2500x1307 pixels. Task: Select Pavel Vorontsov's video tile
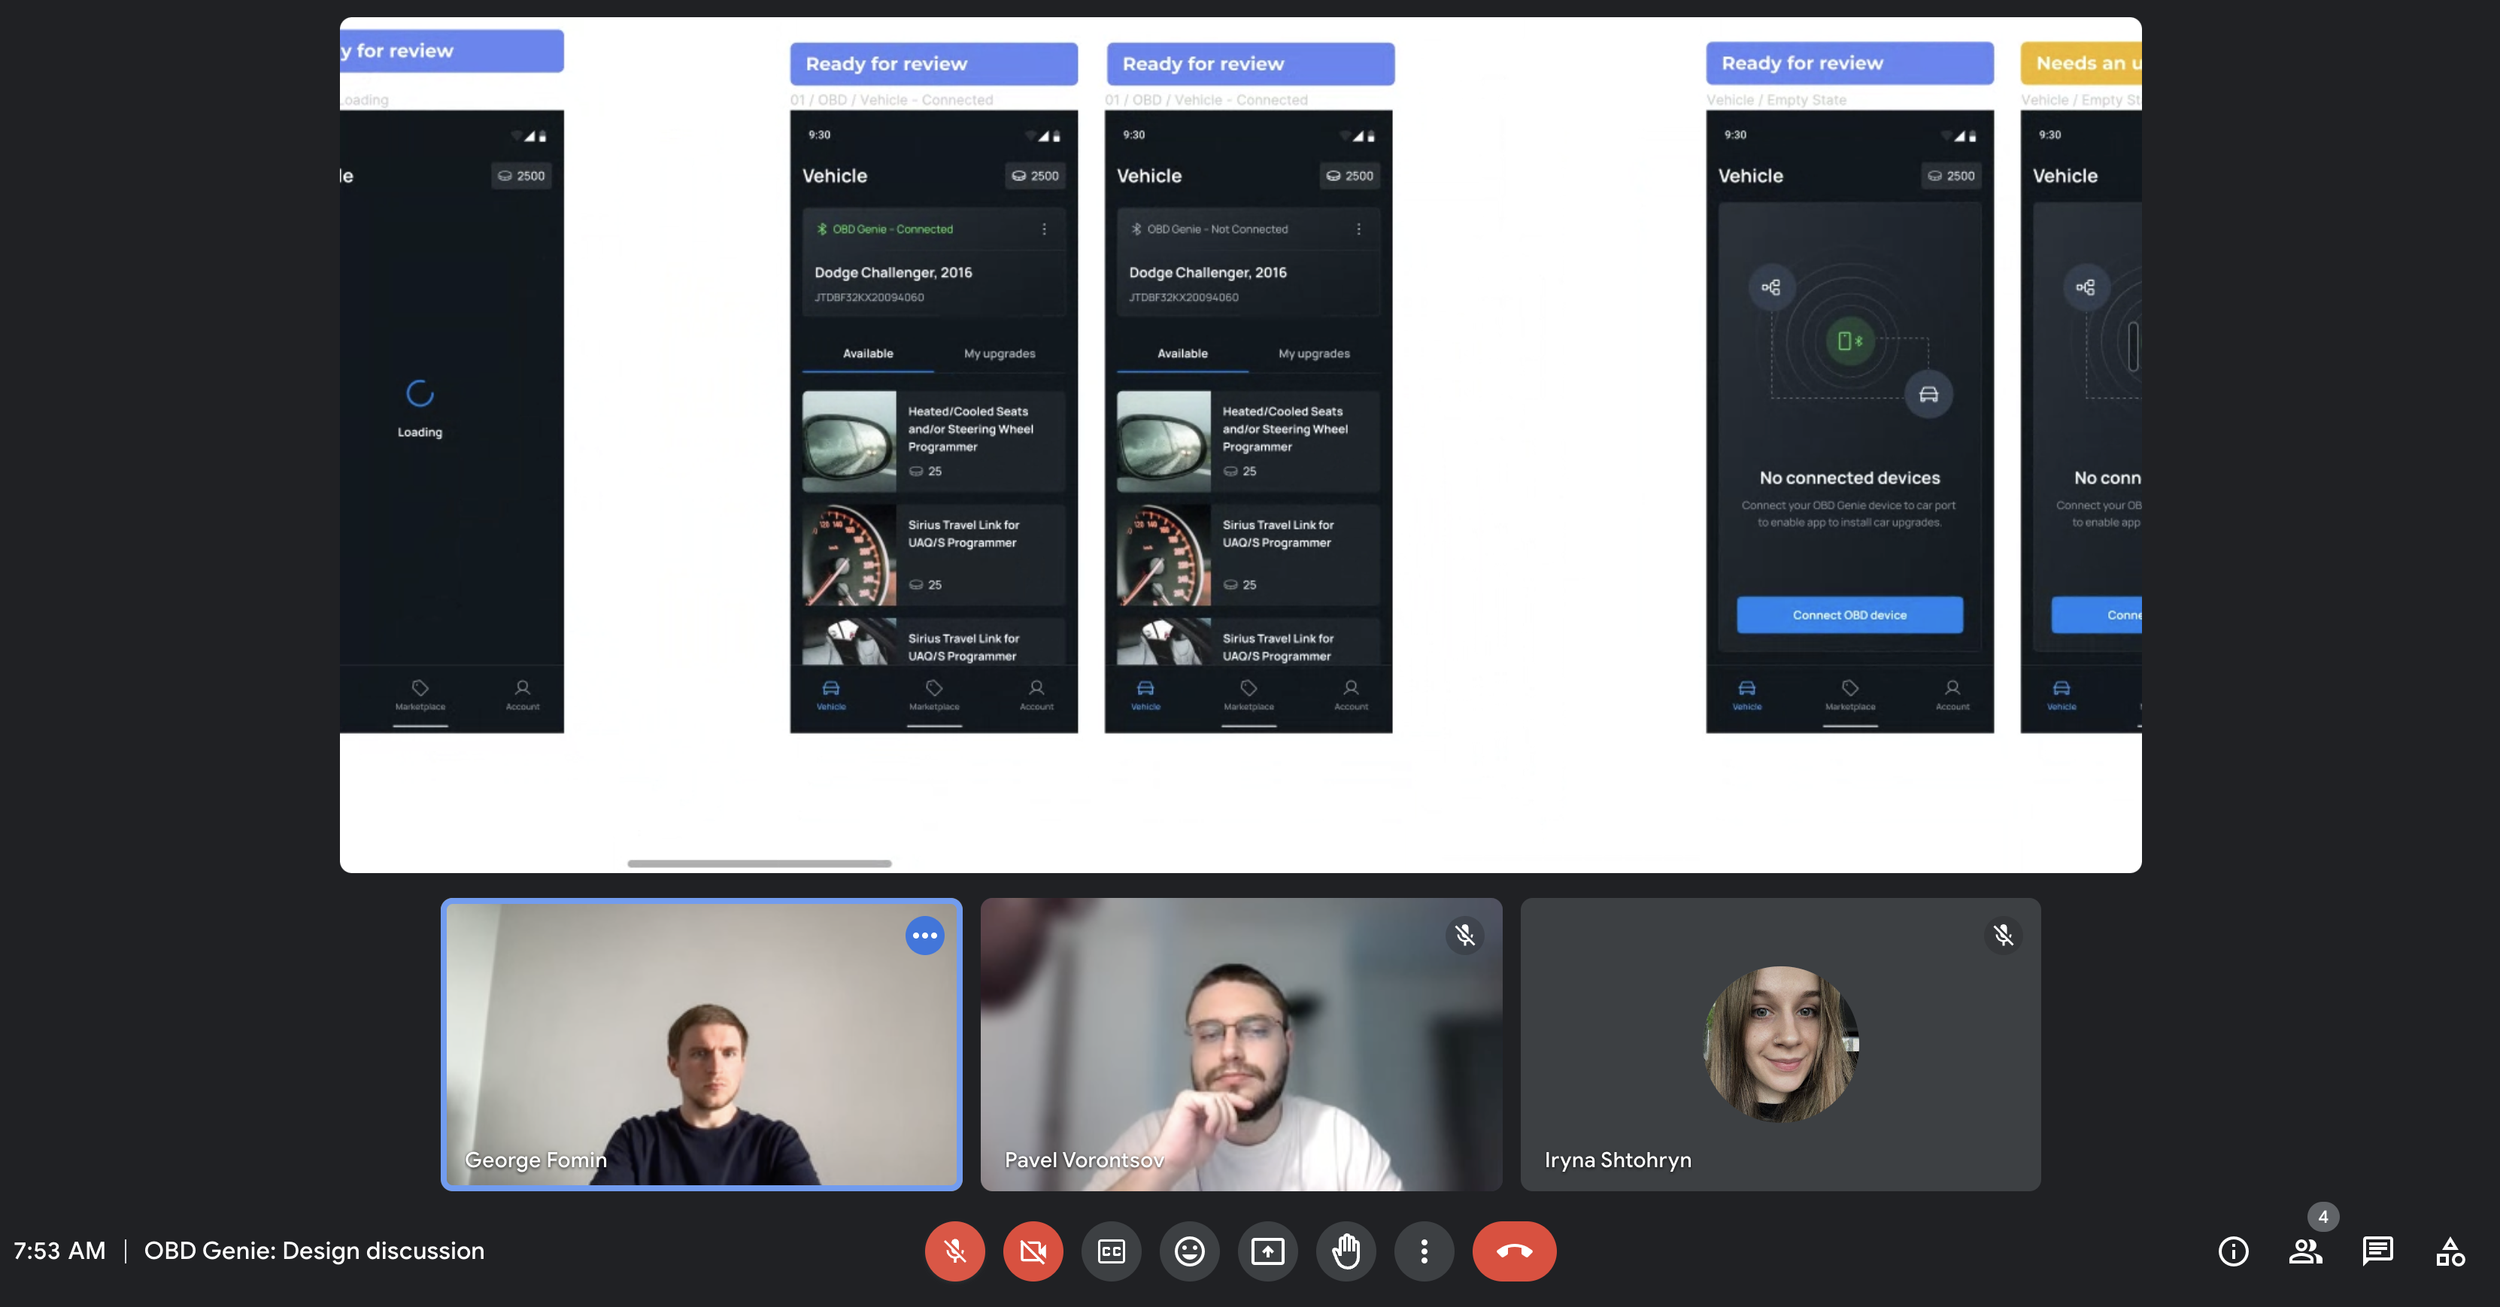point(1241,1044)
